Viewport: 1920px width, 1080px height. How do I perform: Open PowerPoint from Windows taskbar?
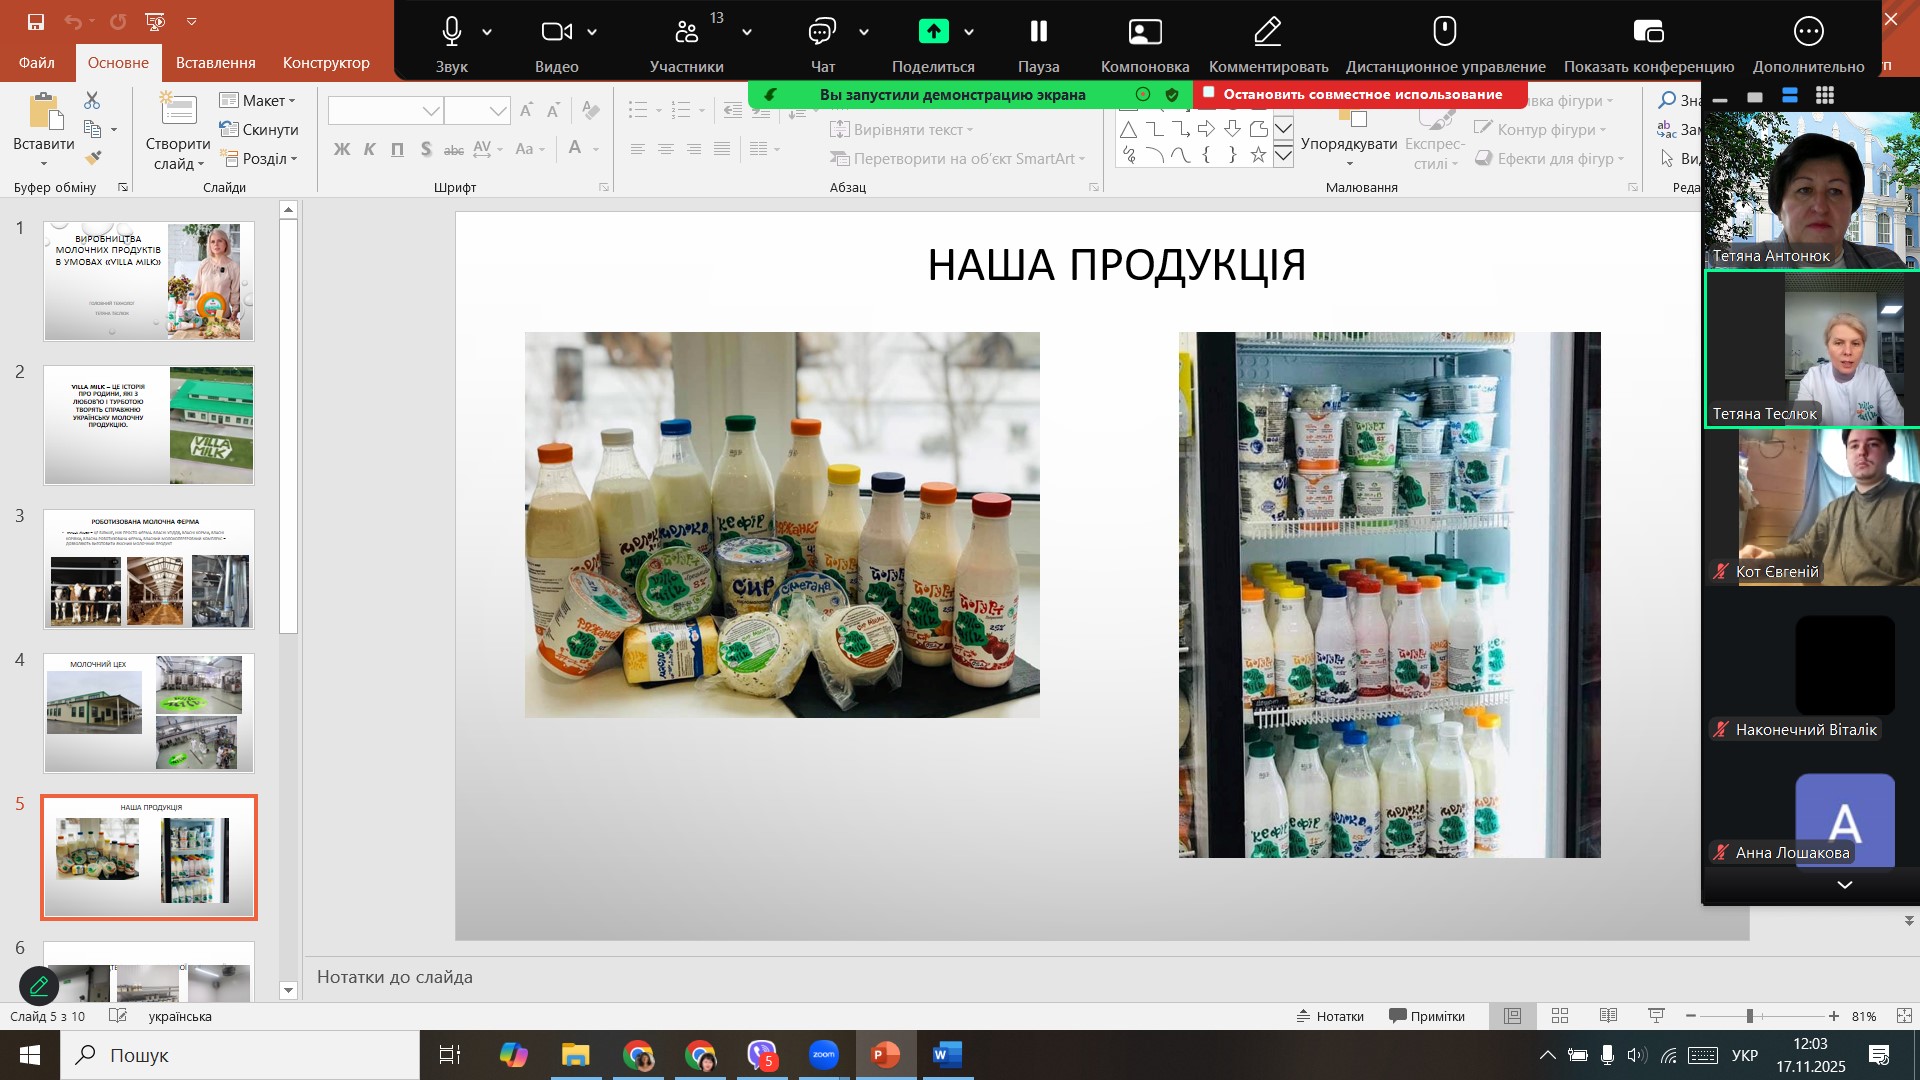(885, 1055)
